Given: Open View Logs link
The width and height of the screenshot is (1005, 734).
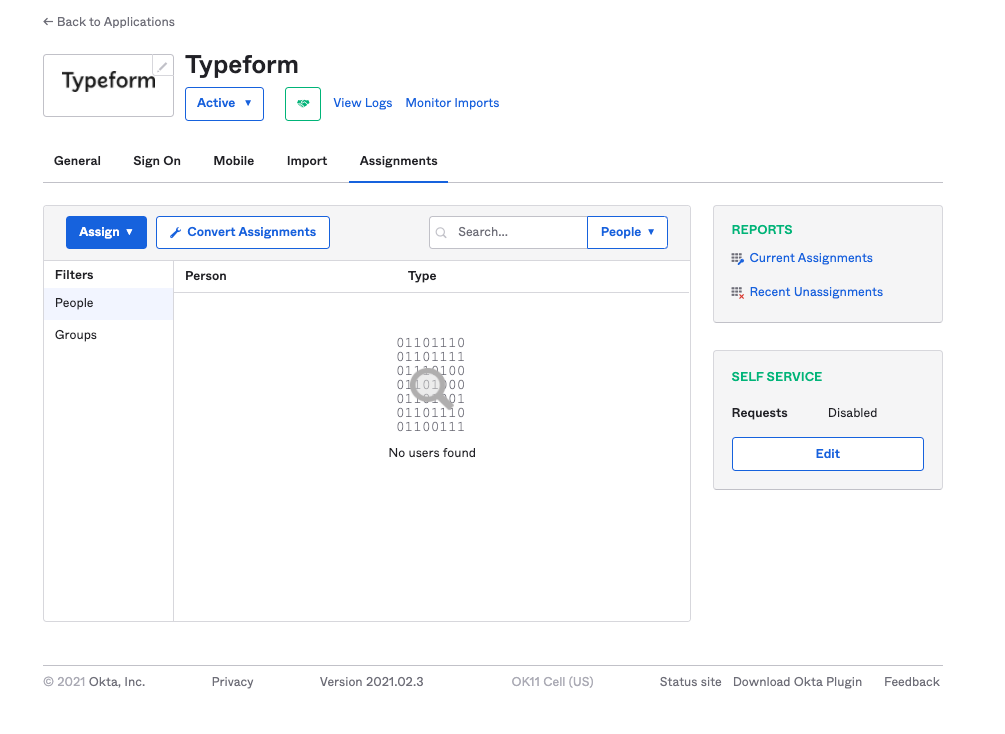Looking at the screenshot, I should [x=363, y=103].
